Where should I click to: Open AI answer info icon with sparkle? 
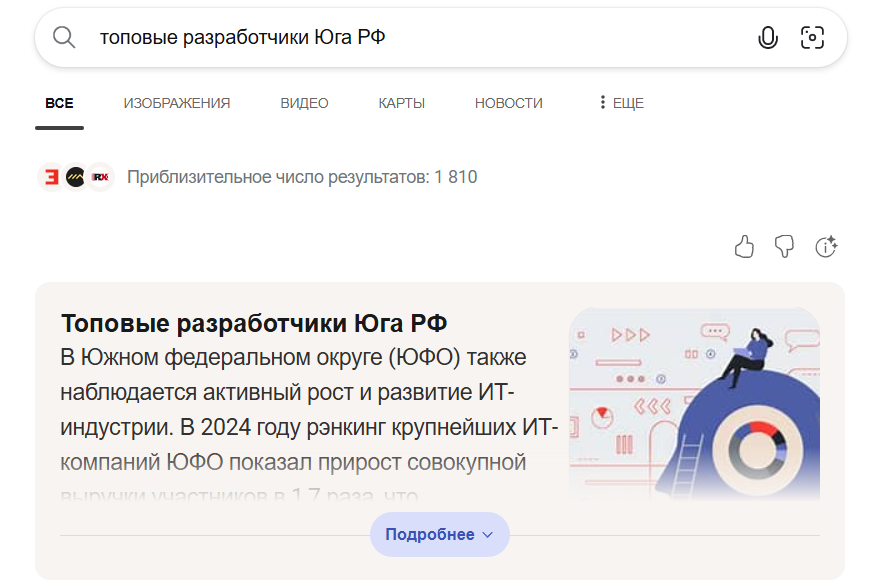tap(826, 247)
